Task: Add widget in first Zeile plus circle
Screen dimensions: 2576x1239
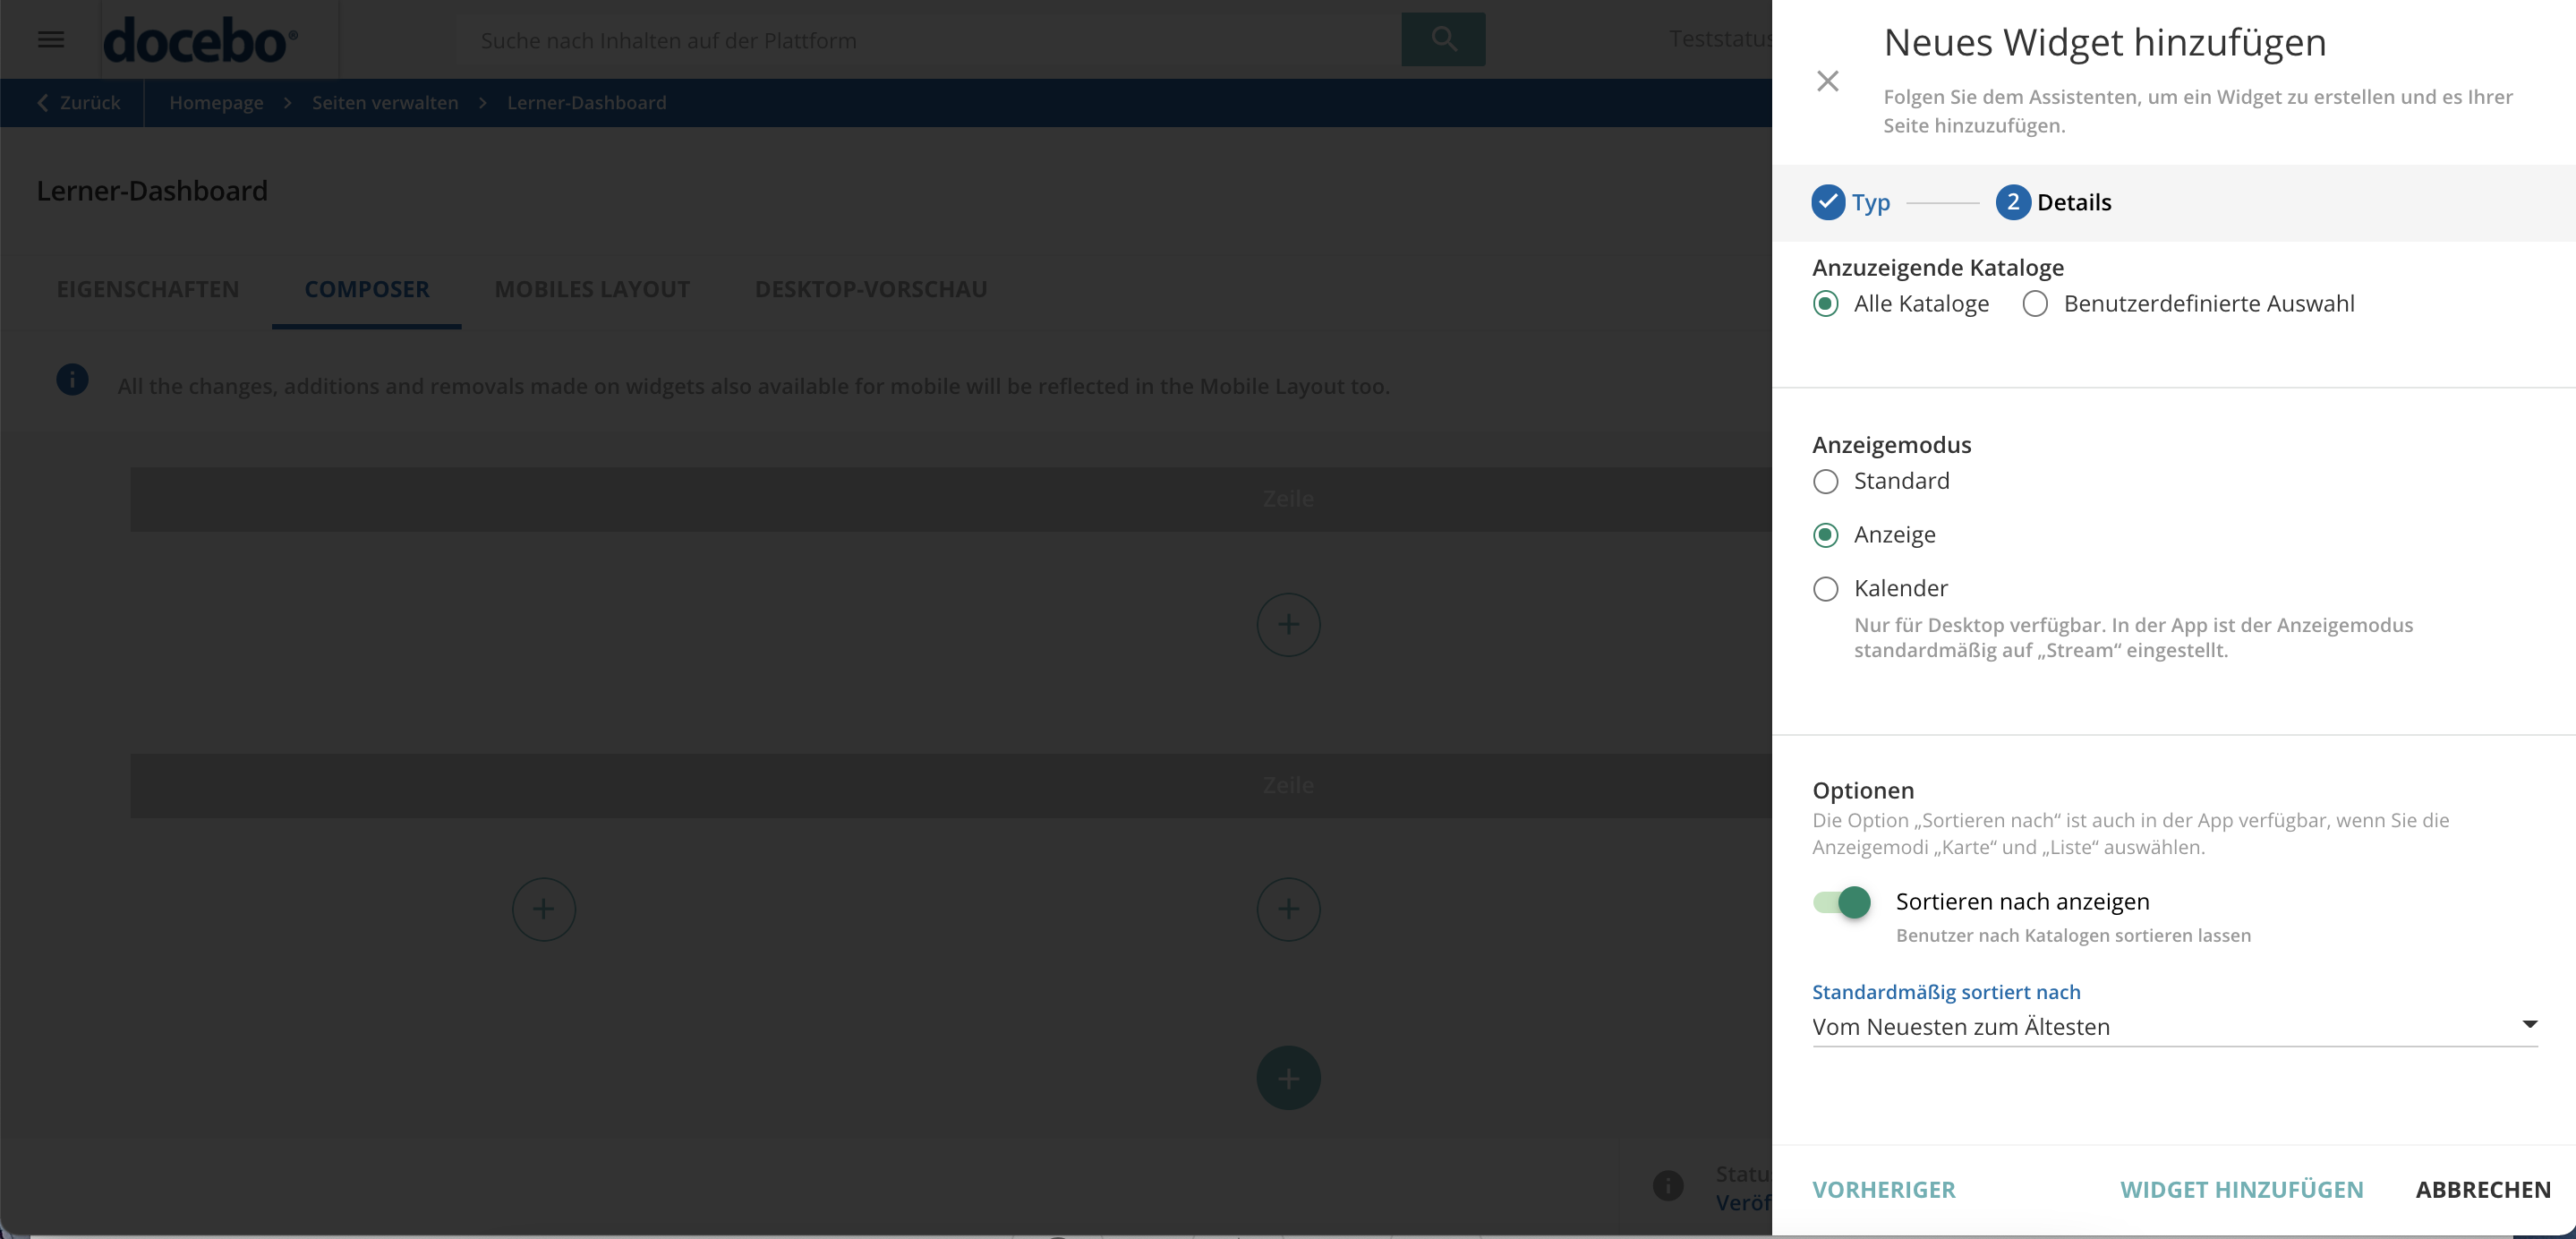Action: [1288, 625]
